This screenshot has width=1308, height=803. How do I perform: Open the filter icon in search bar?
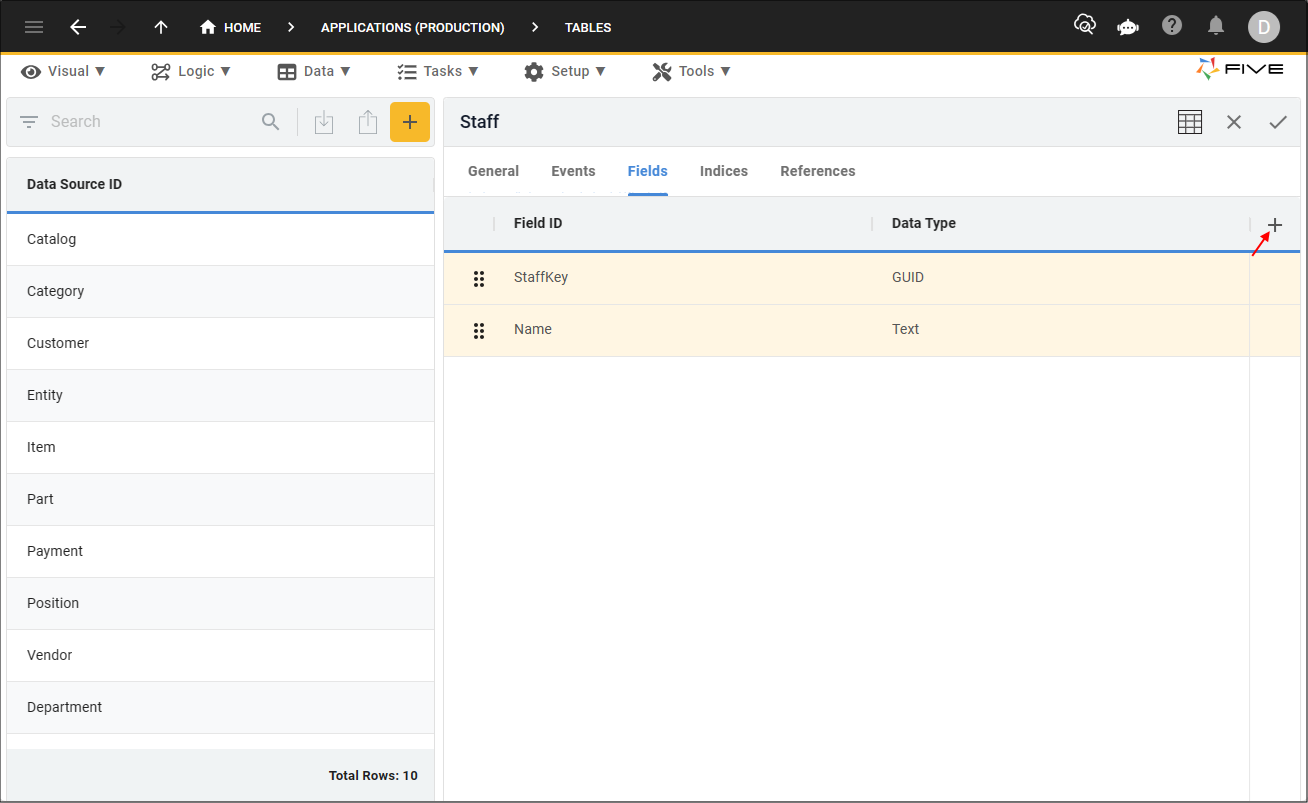(29, 122)
